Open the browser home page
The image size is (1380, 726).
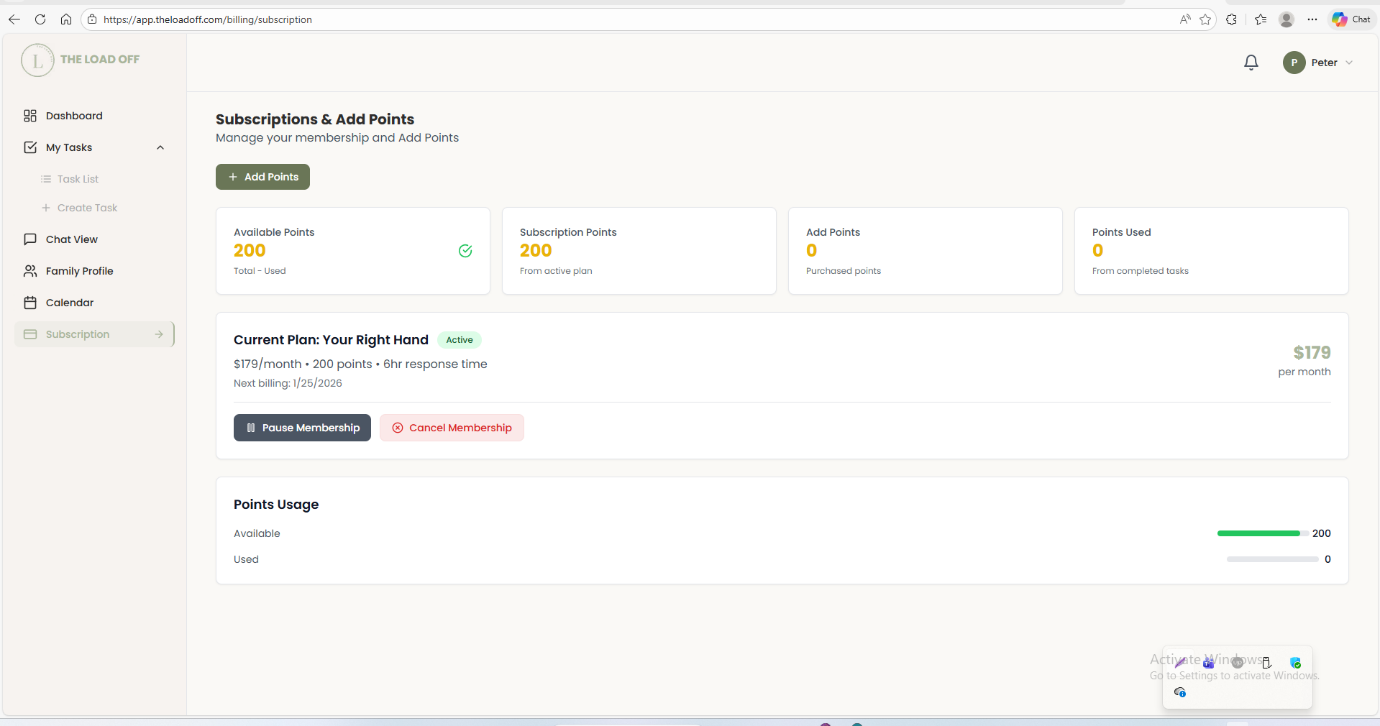click(x=66, y=19)
